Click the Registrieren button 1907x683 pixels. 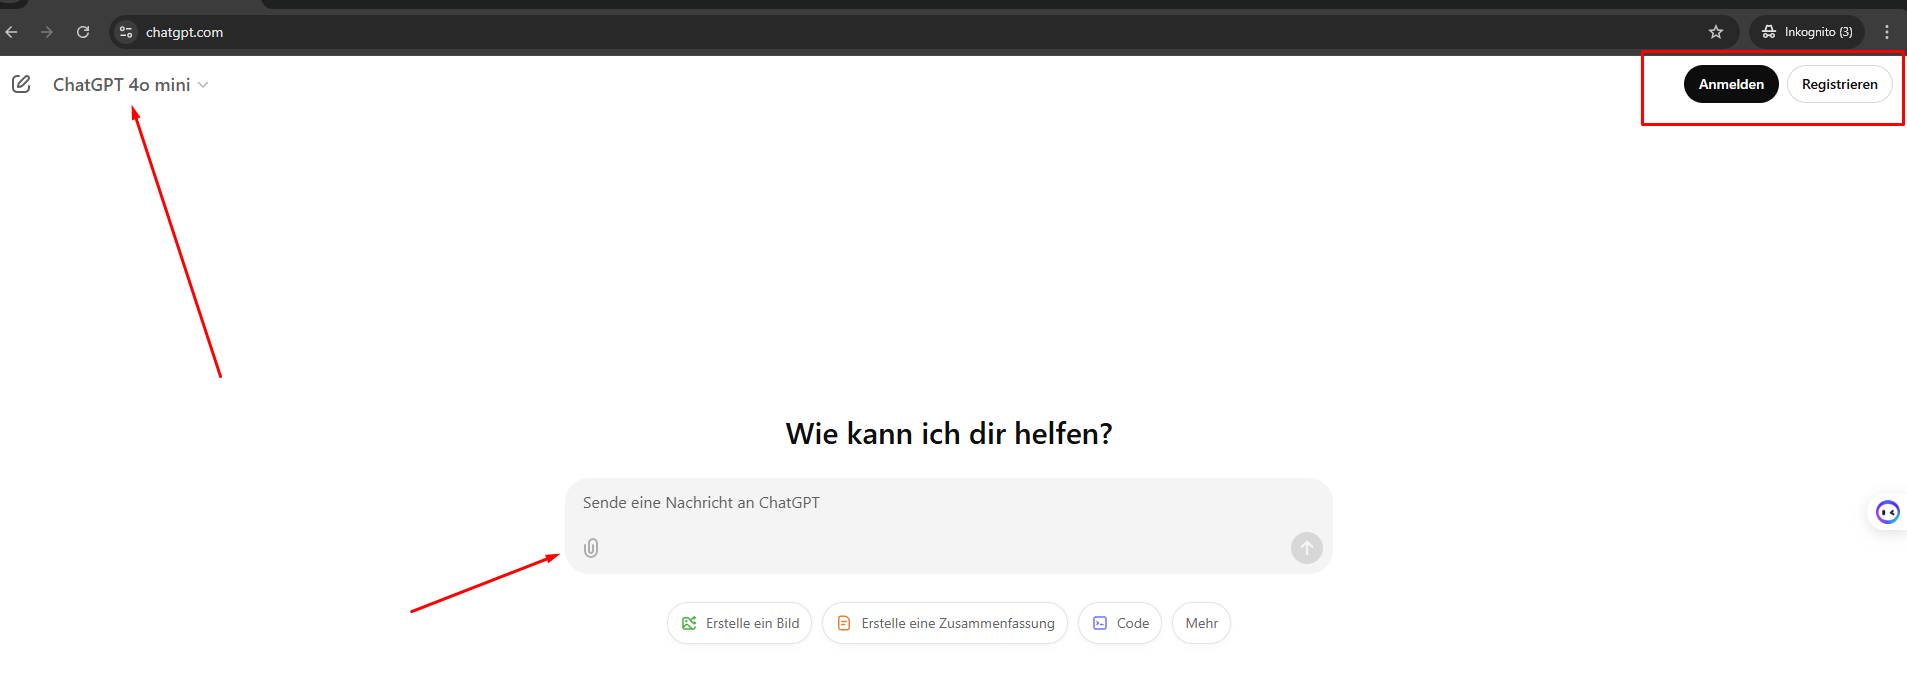1839,84
